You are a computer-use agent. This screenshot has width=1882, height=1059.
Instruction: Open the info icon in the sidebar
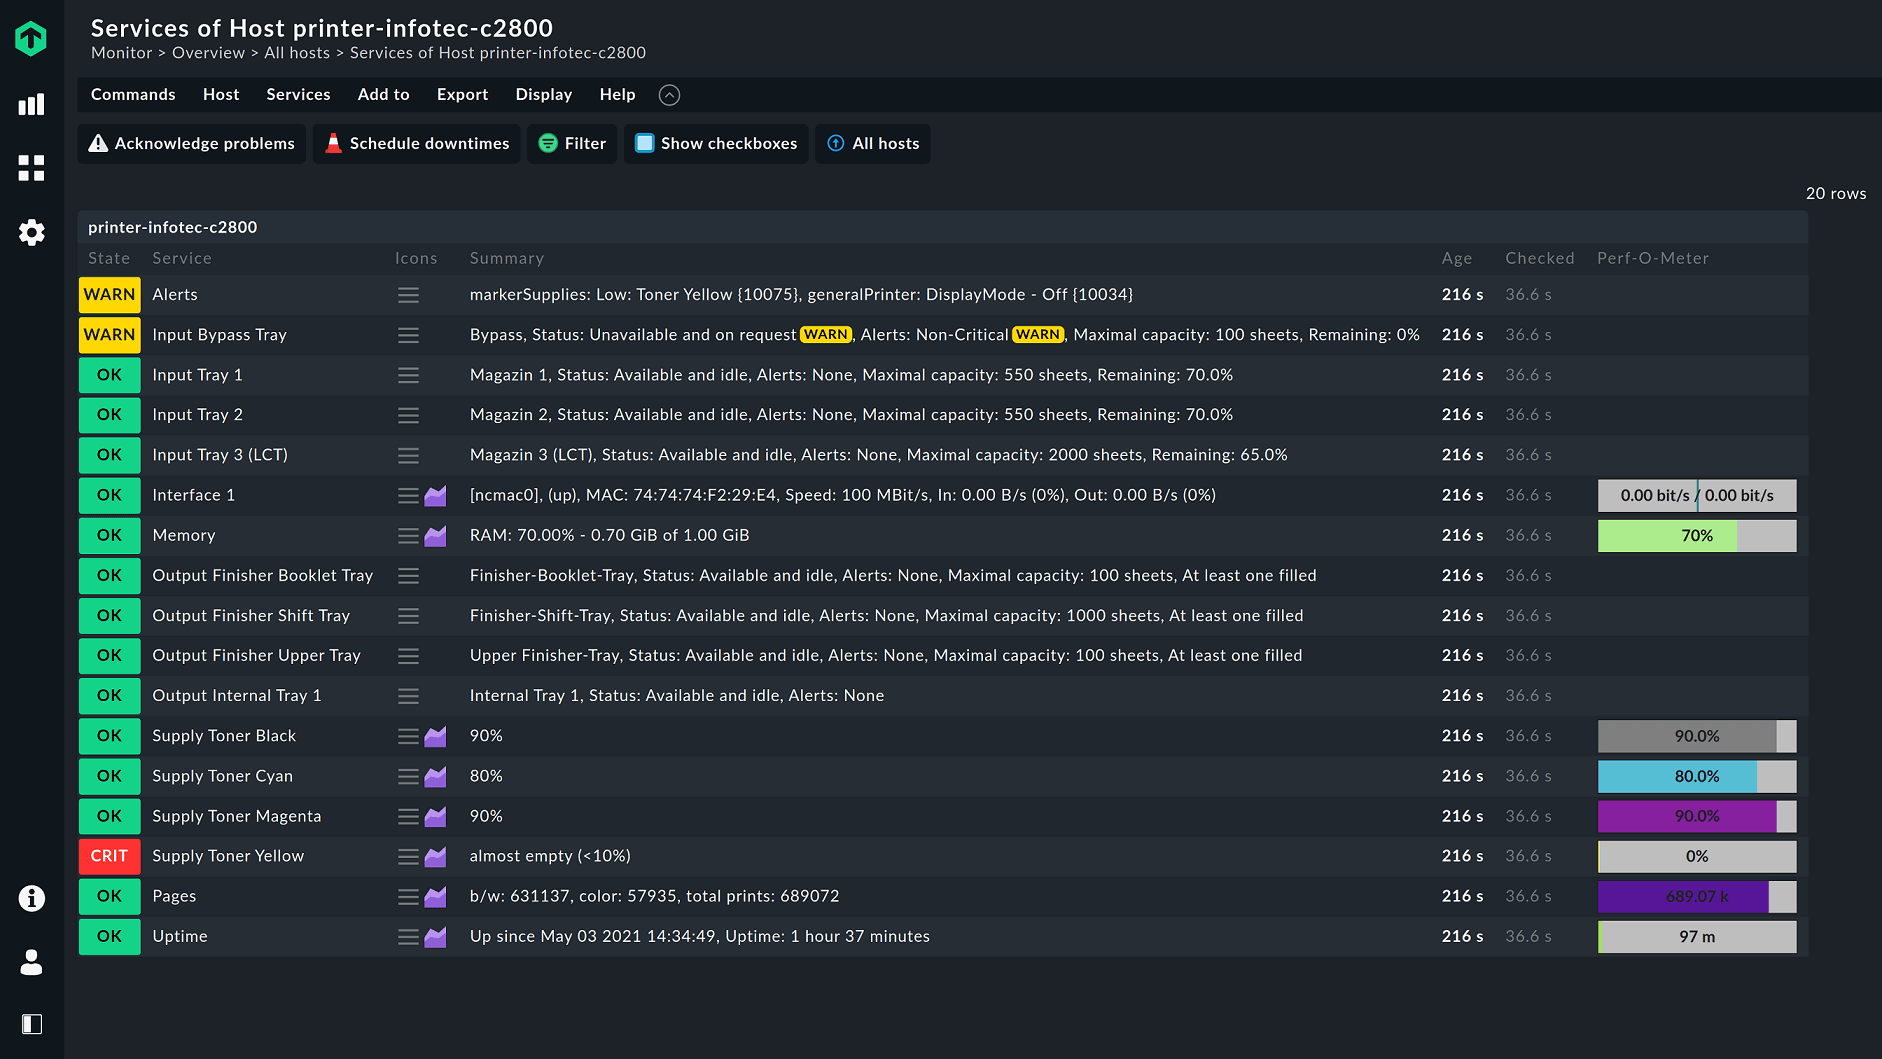(31, 898)
